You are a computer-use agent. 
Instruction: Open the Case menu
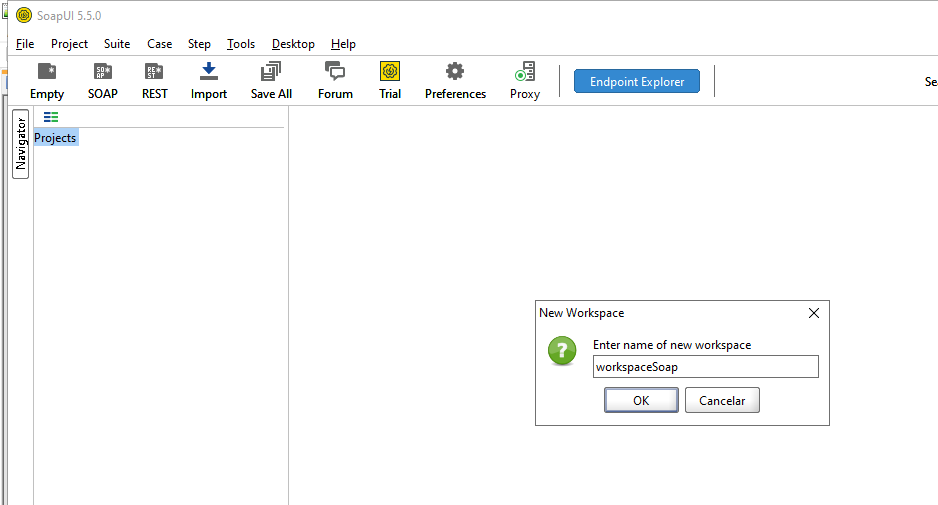click(x=159, y=44)
